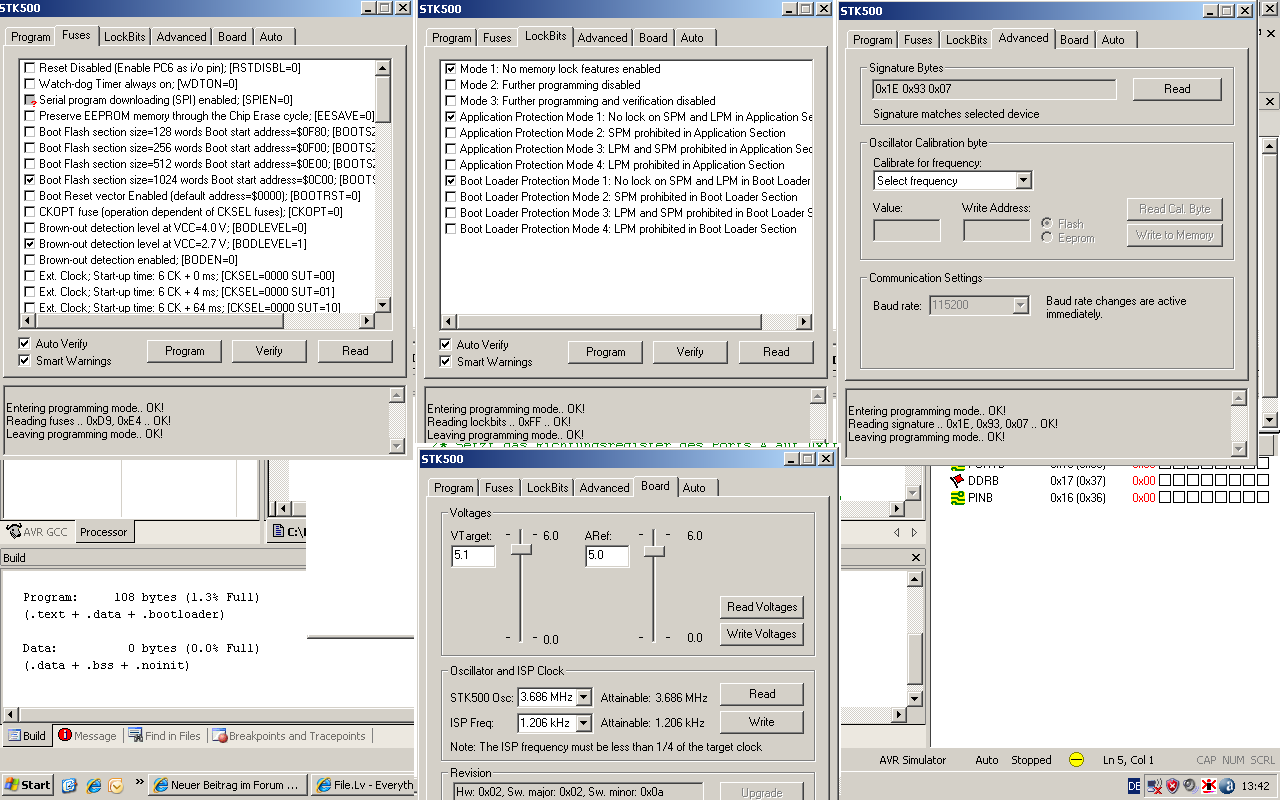Open the Calibrate for frequency dropdown
Screen dimensions: 1280x800
(x=1023, y=181)
